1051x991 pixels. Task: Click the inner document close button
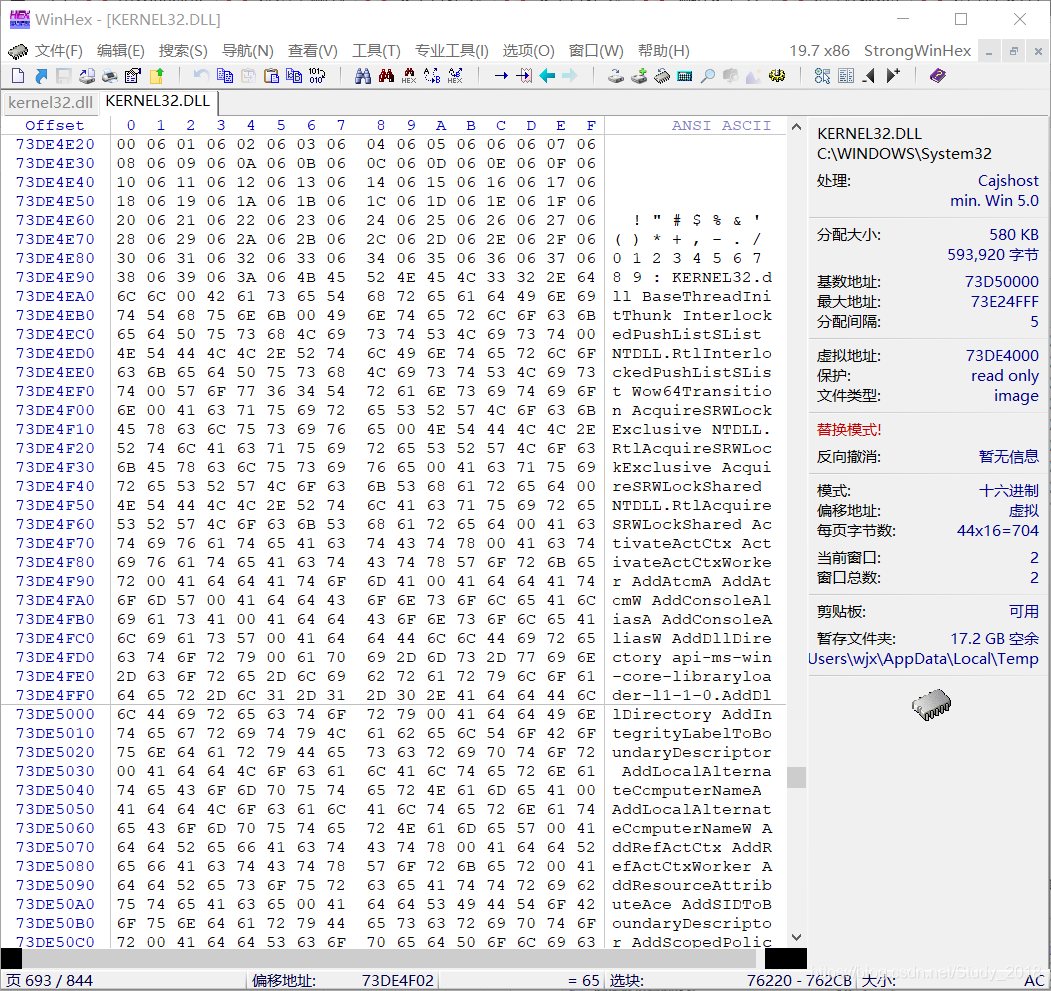coord(1038,51)
